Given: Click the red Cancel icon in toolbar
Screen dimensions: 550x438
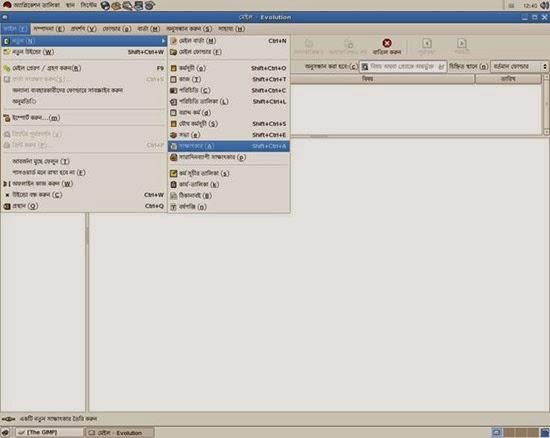Looking at the screenshot, I should coord(387,43).
